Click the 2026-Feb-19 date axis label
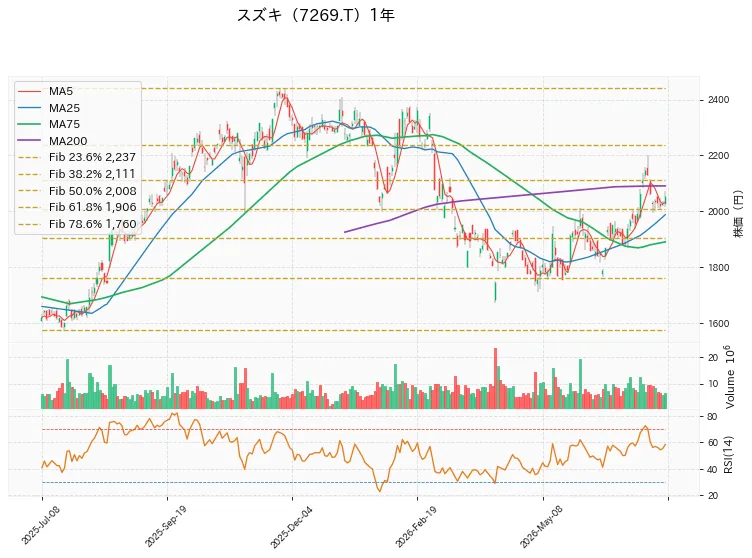 click(x=416, y=526)
